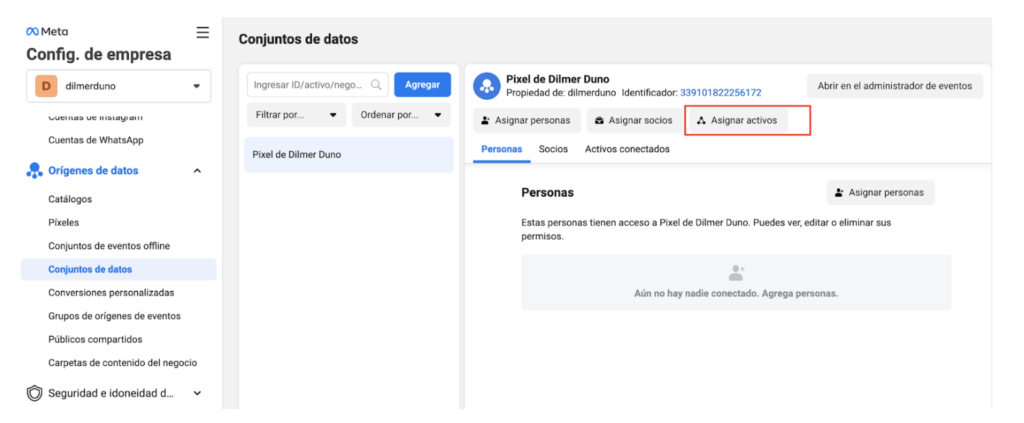Open the Filtrar por dropdown
Screen dimensions: 1024x423
296,115
